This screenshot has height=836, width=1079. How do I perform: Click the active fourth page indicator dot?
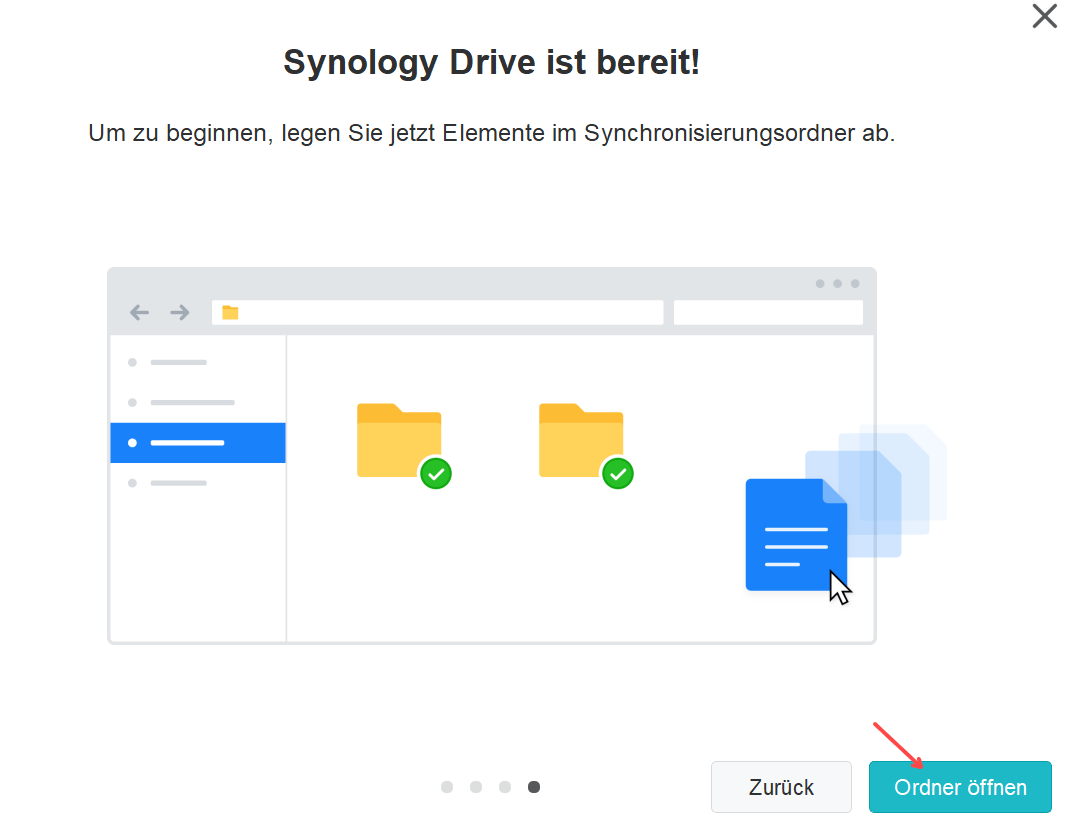point(534,787)
